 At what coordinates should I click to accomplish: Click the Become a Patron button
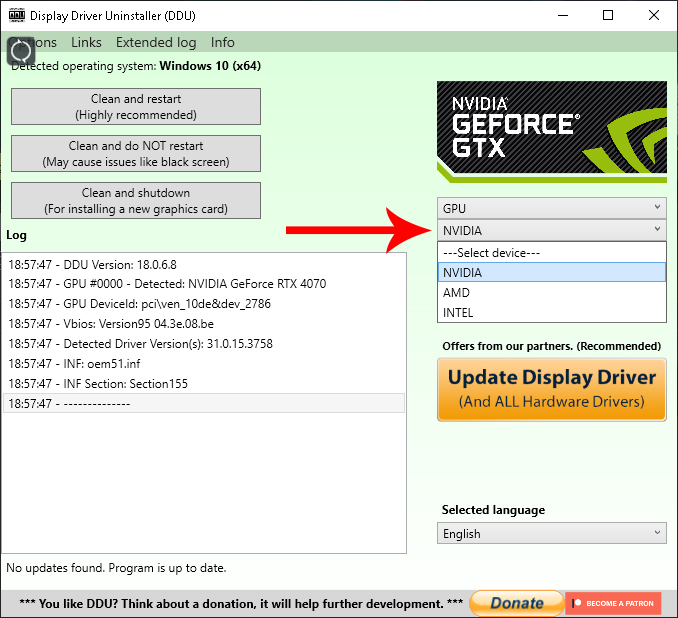tap(613, 603)
